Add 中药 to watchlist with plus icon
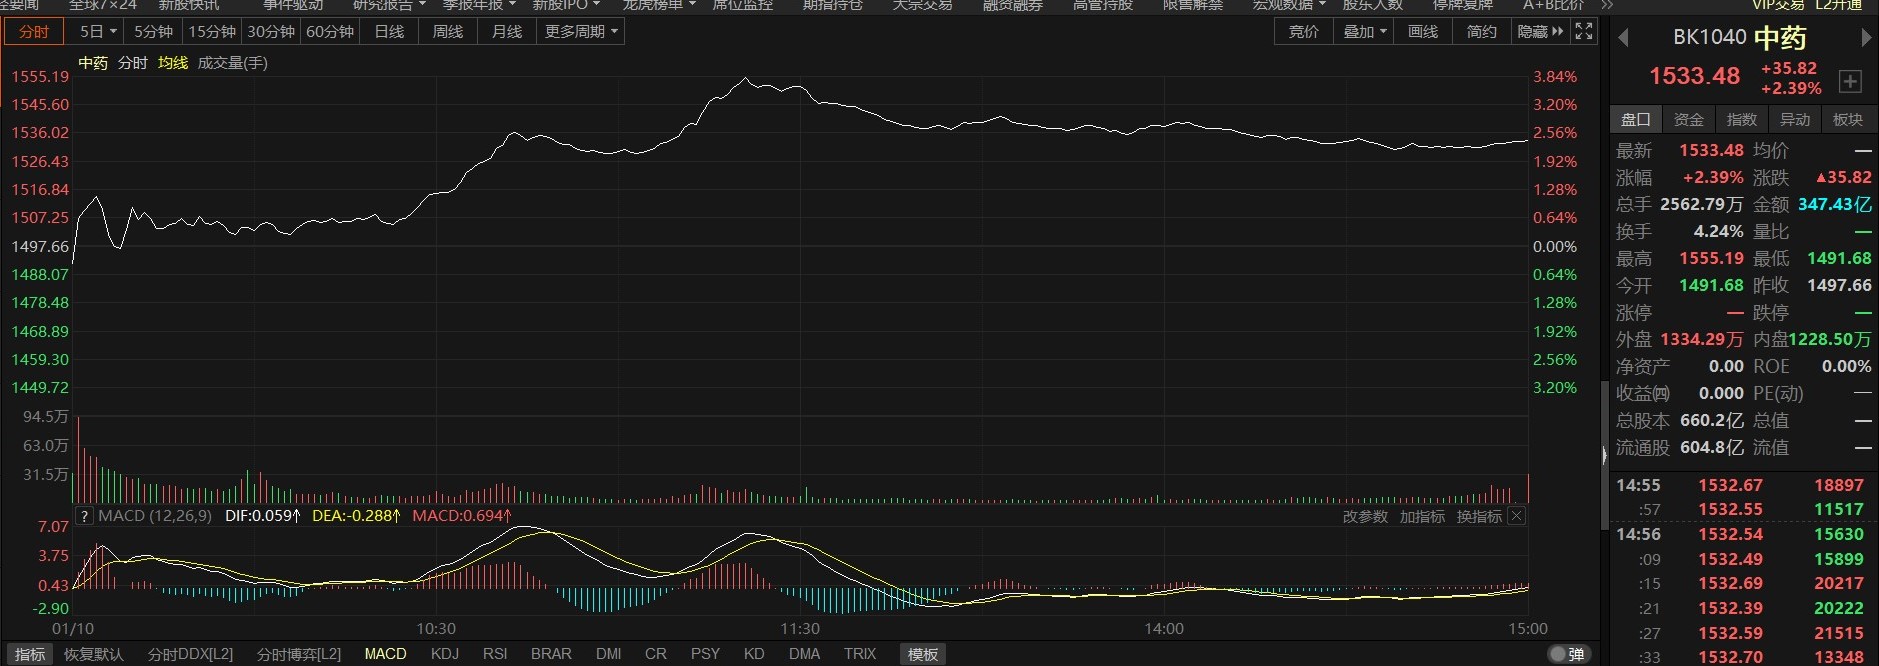The image size is (1879, 666). tap(1850, 81)
